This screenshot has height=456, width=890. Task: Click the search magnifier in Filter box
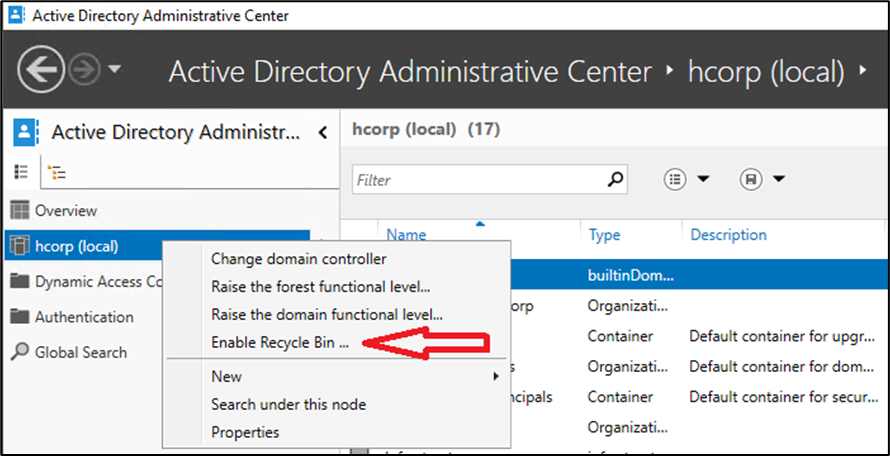pos(616,180)
